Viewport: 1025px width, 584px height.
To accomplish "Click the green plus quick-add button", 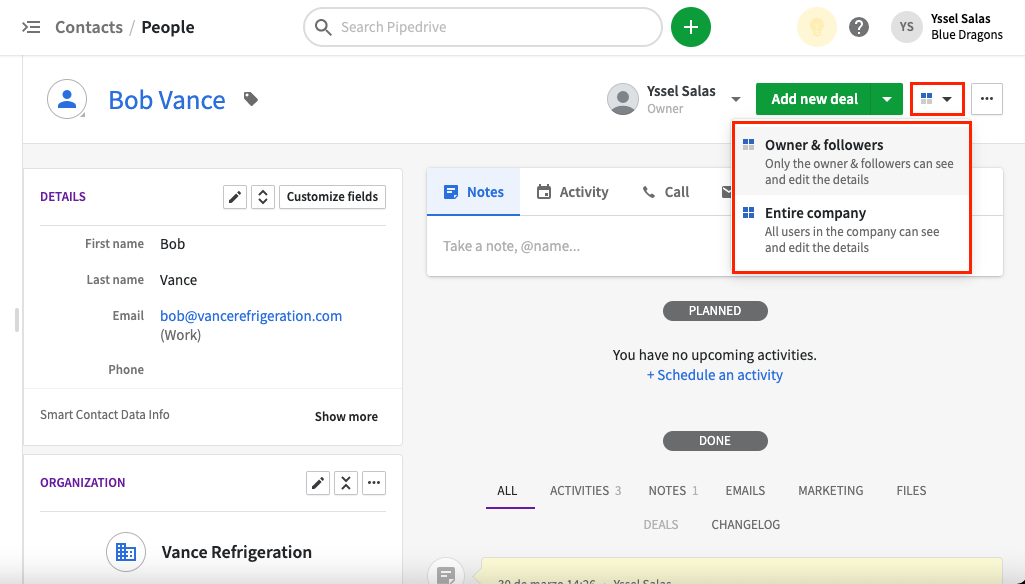I will pyautogui.click(x=691, y=27).
